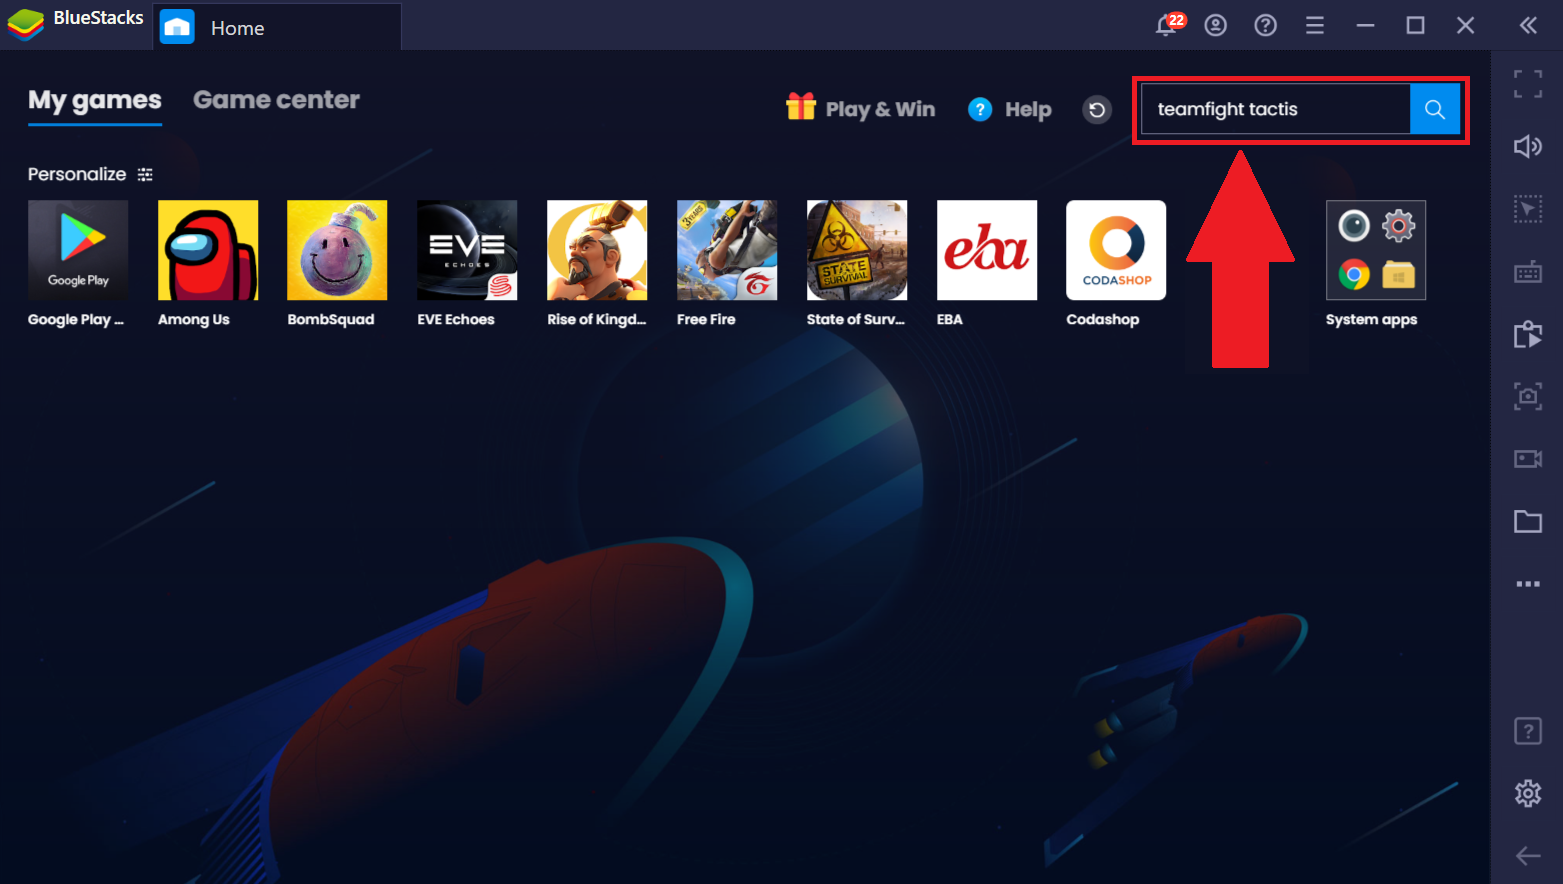The height and width of the screenshot is (884, 1563).
Task: Click the dotted cursor selection icon in sidebar
Action: [1528, 209]
